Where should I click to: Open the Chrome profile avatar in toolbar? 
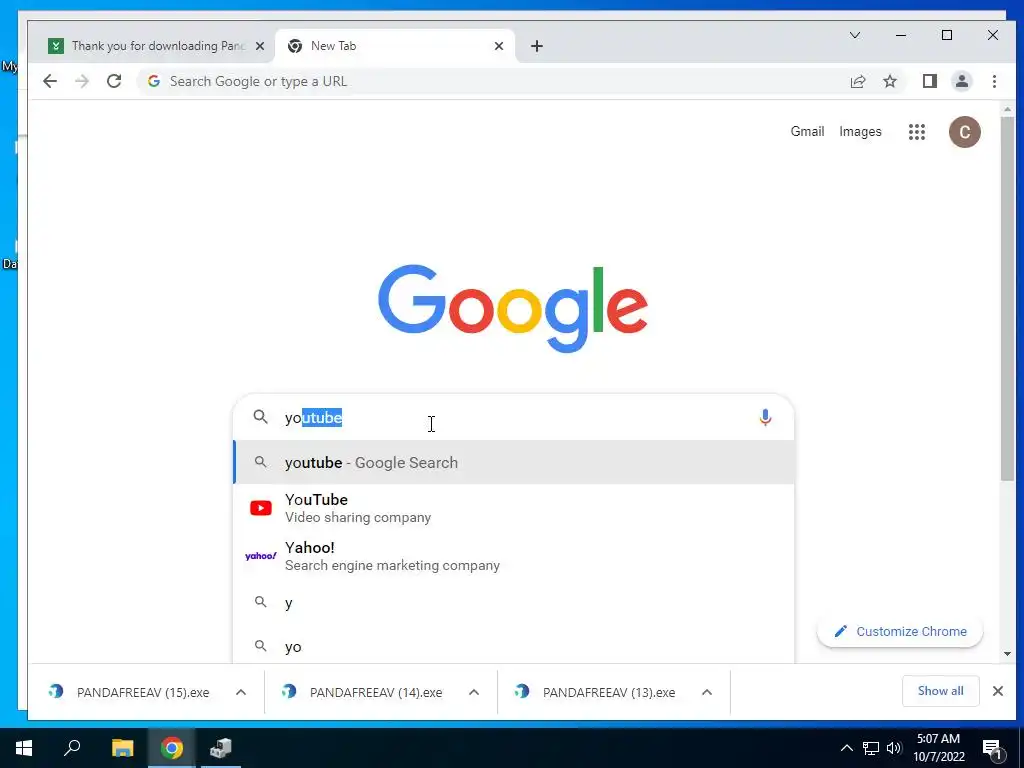coord(961,81)
